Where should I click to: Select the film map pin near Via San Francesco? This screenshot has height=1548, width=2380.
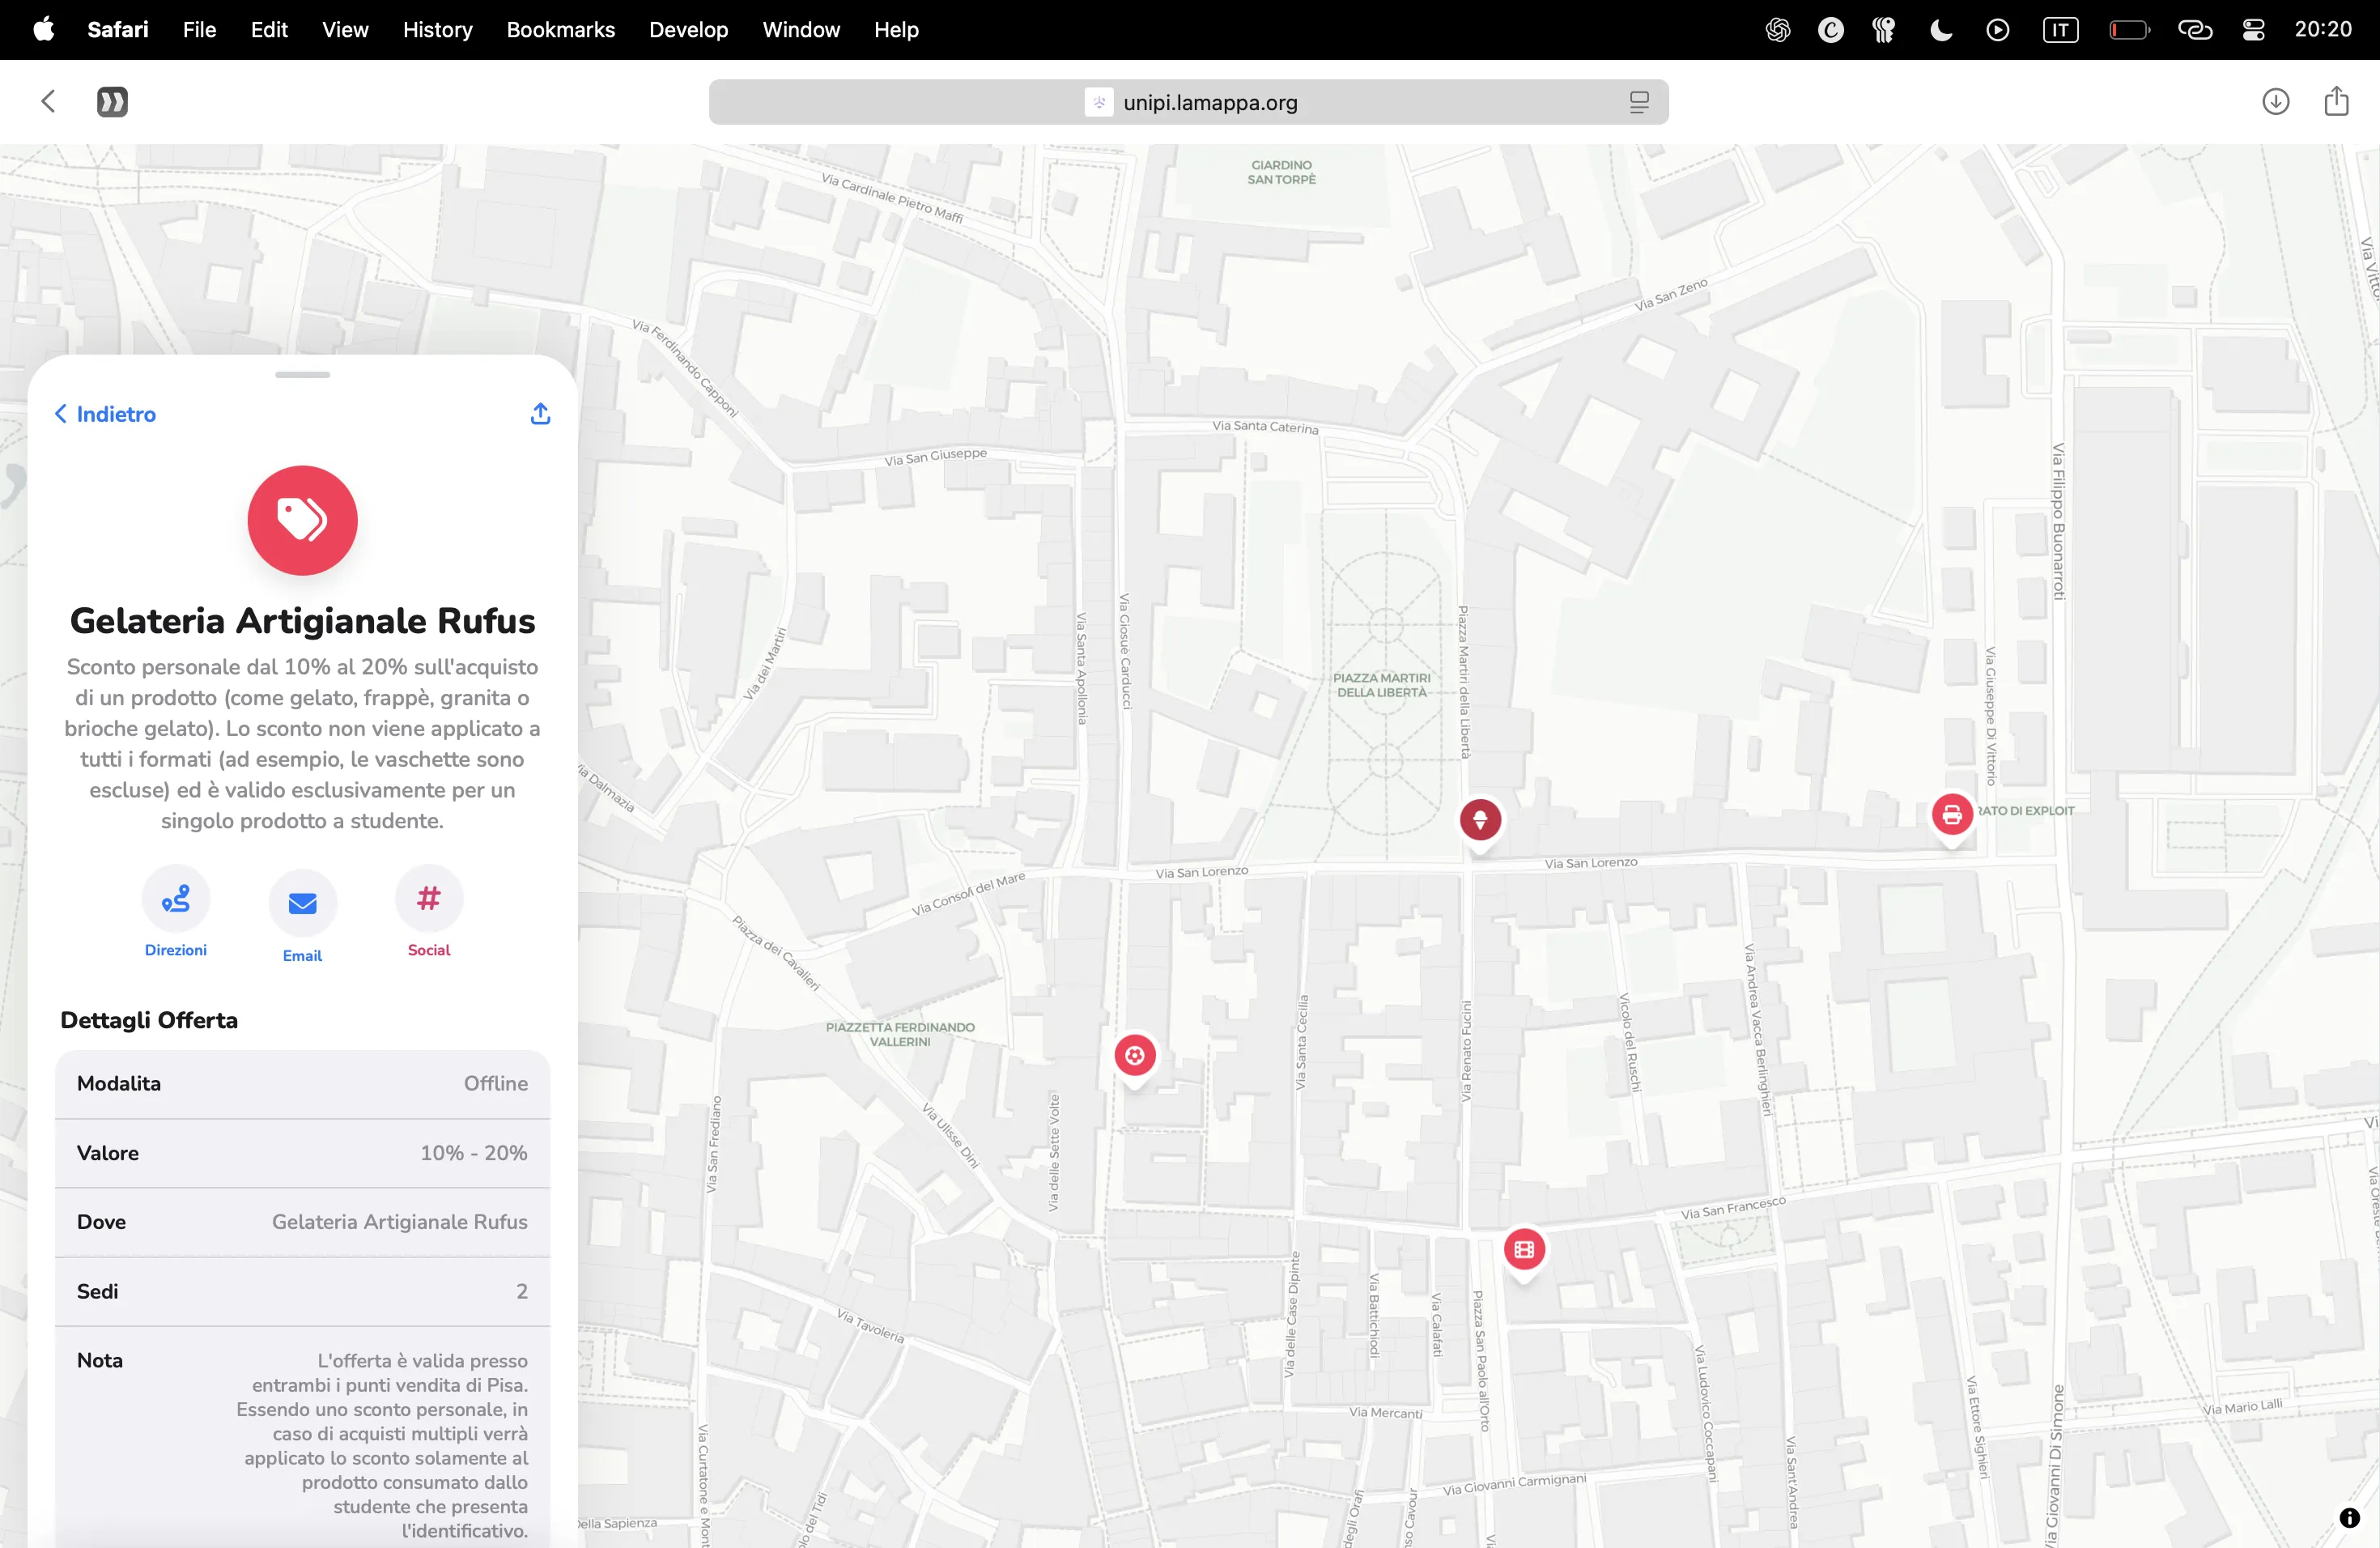(1524, 1249)
